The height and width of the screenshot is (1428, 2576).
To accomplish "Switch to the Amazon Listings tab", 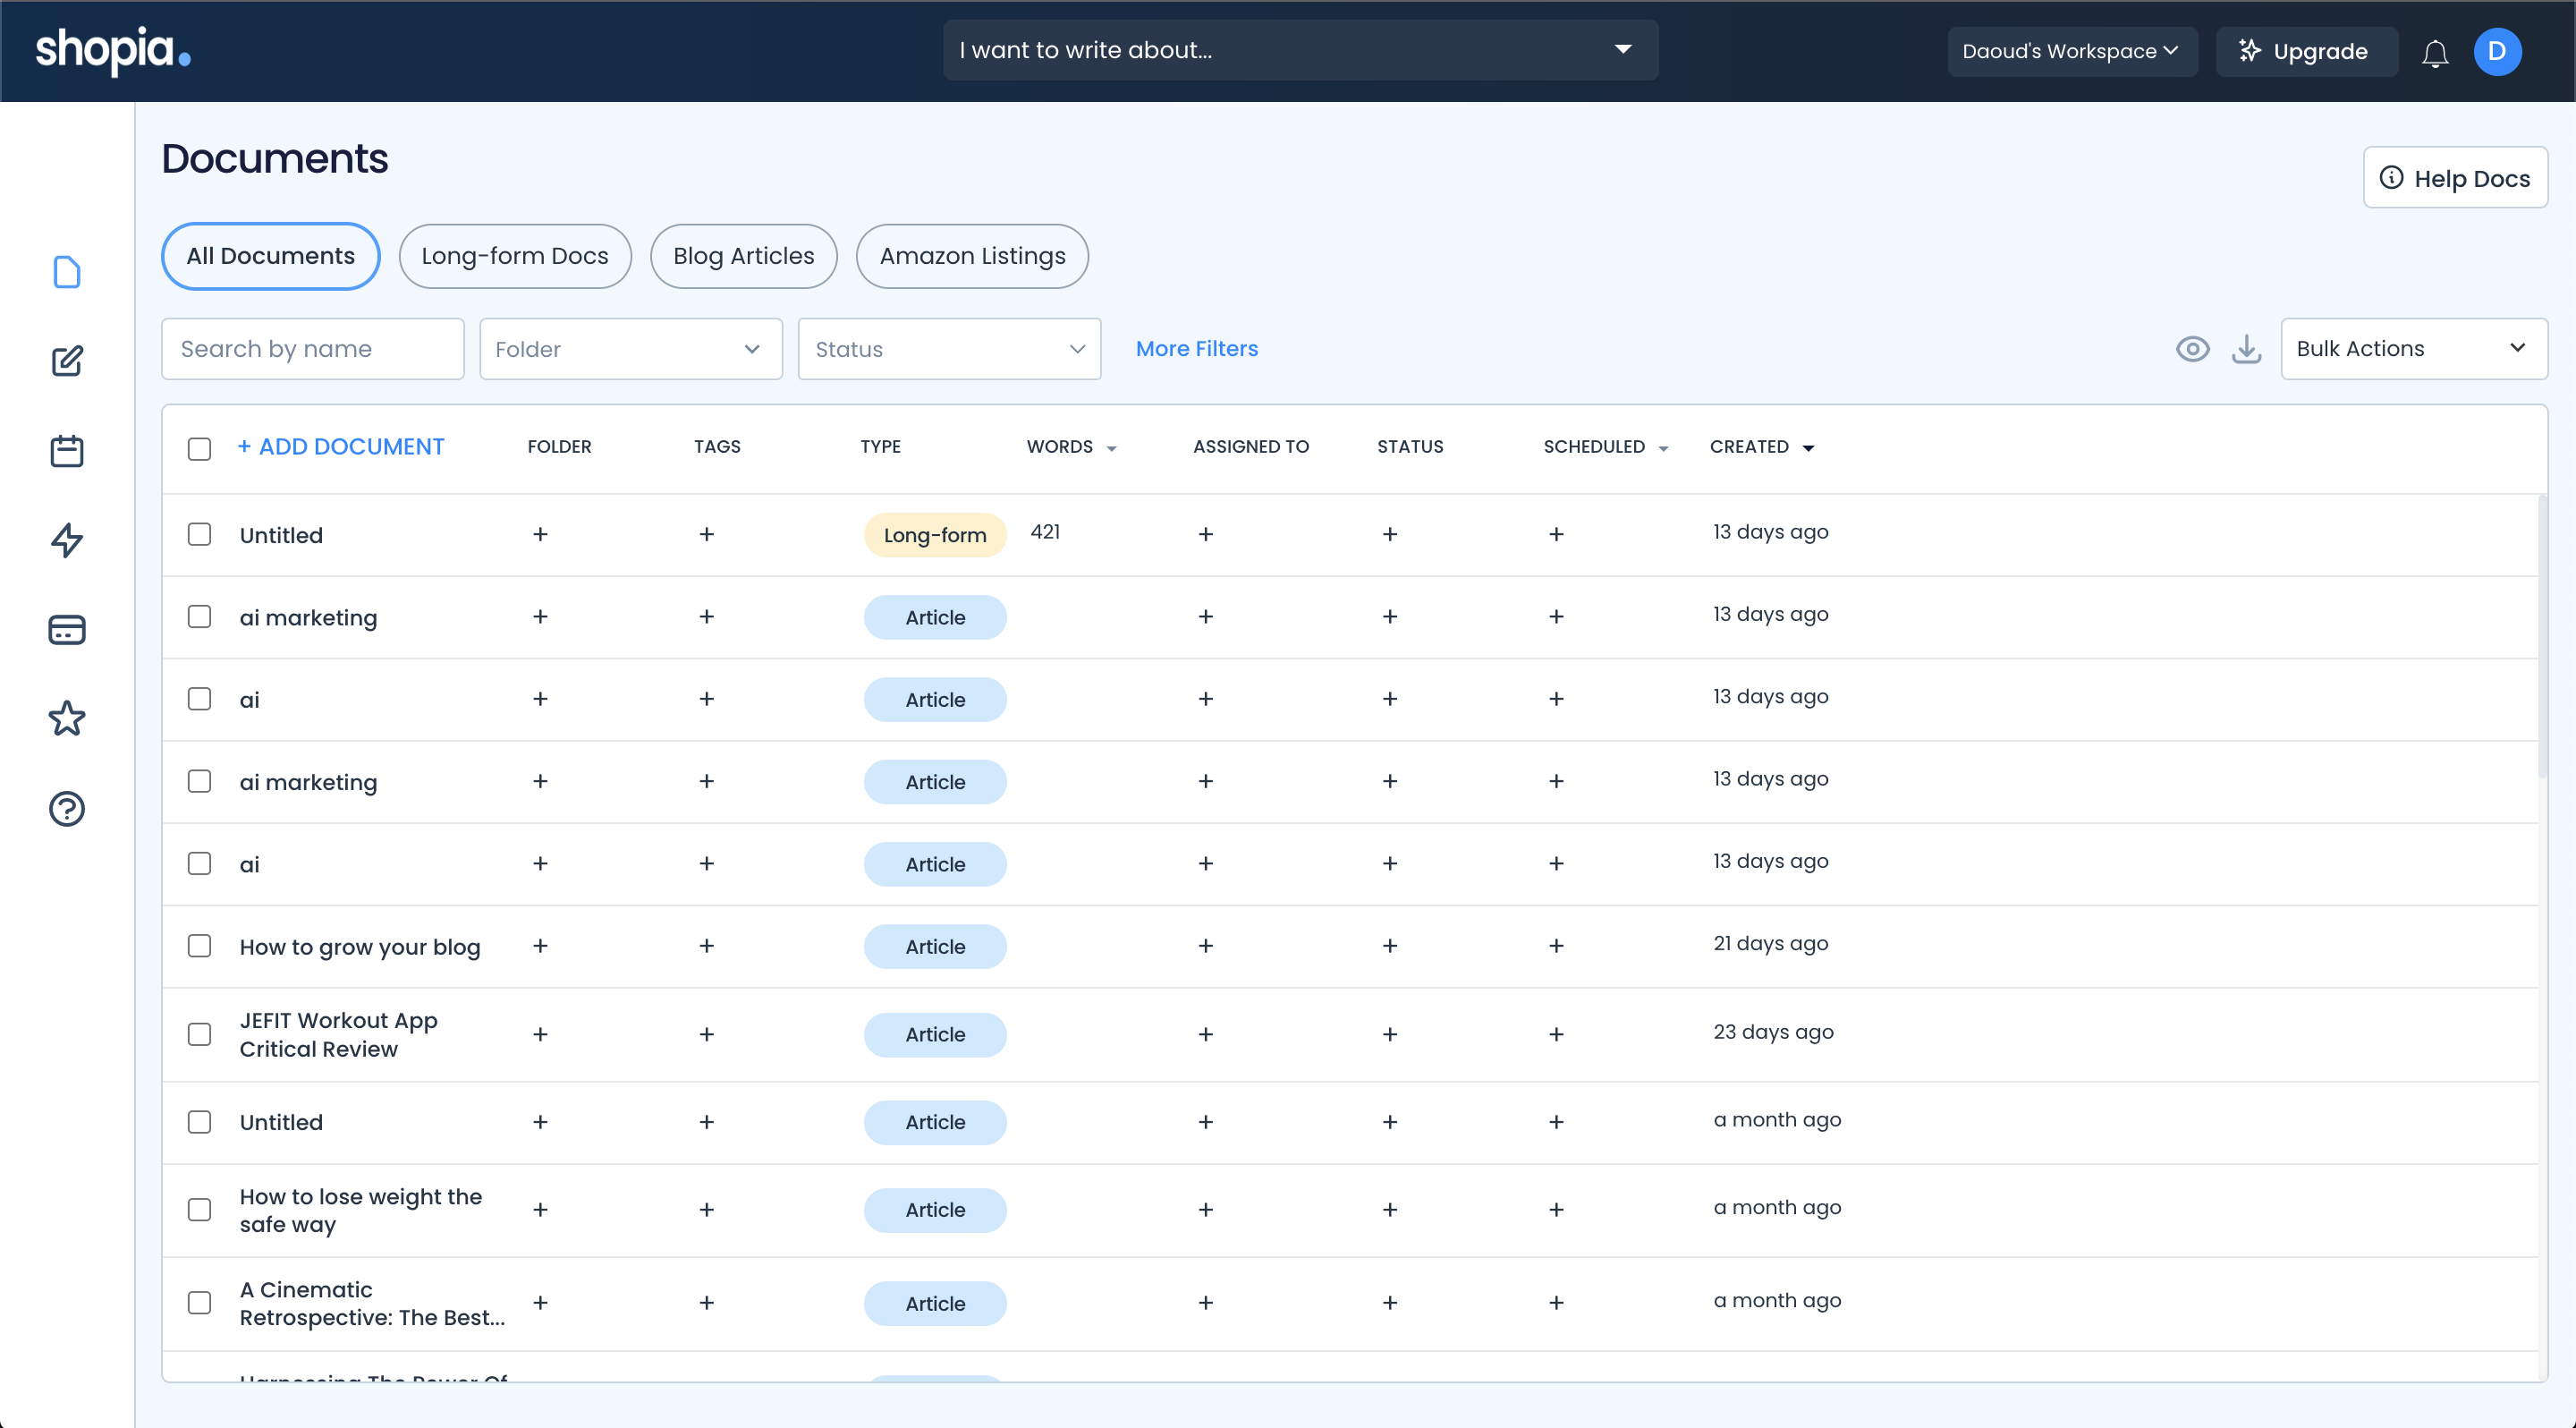I will [971, 256].
